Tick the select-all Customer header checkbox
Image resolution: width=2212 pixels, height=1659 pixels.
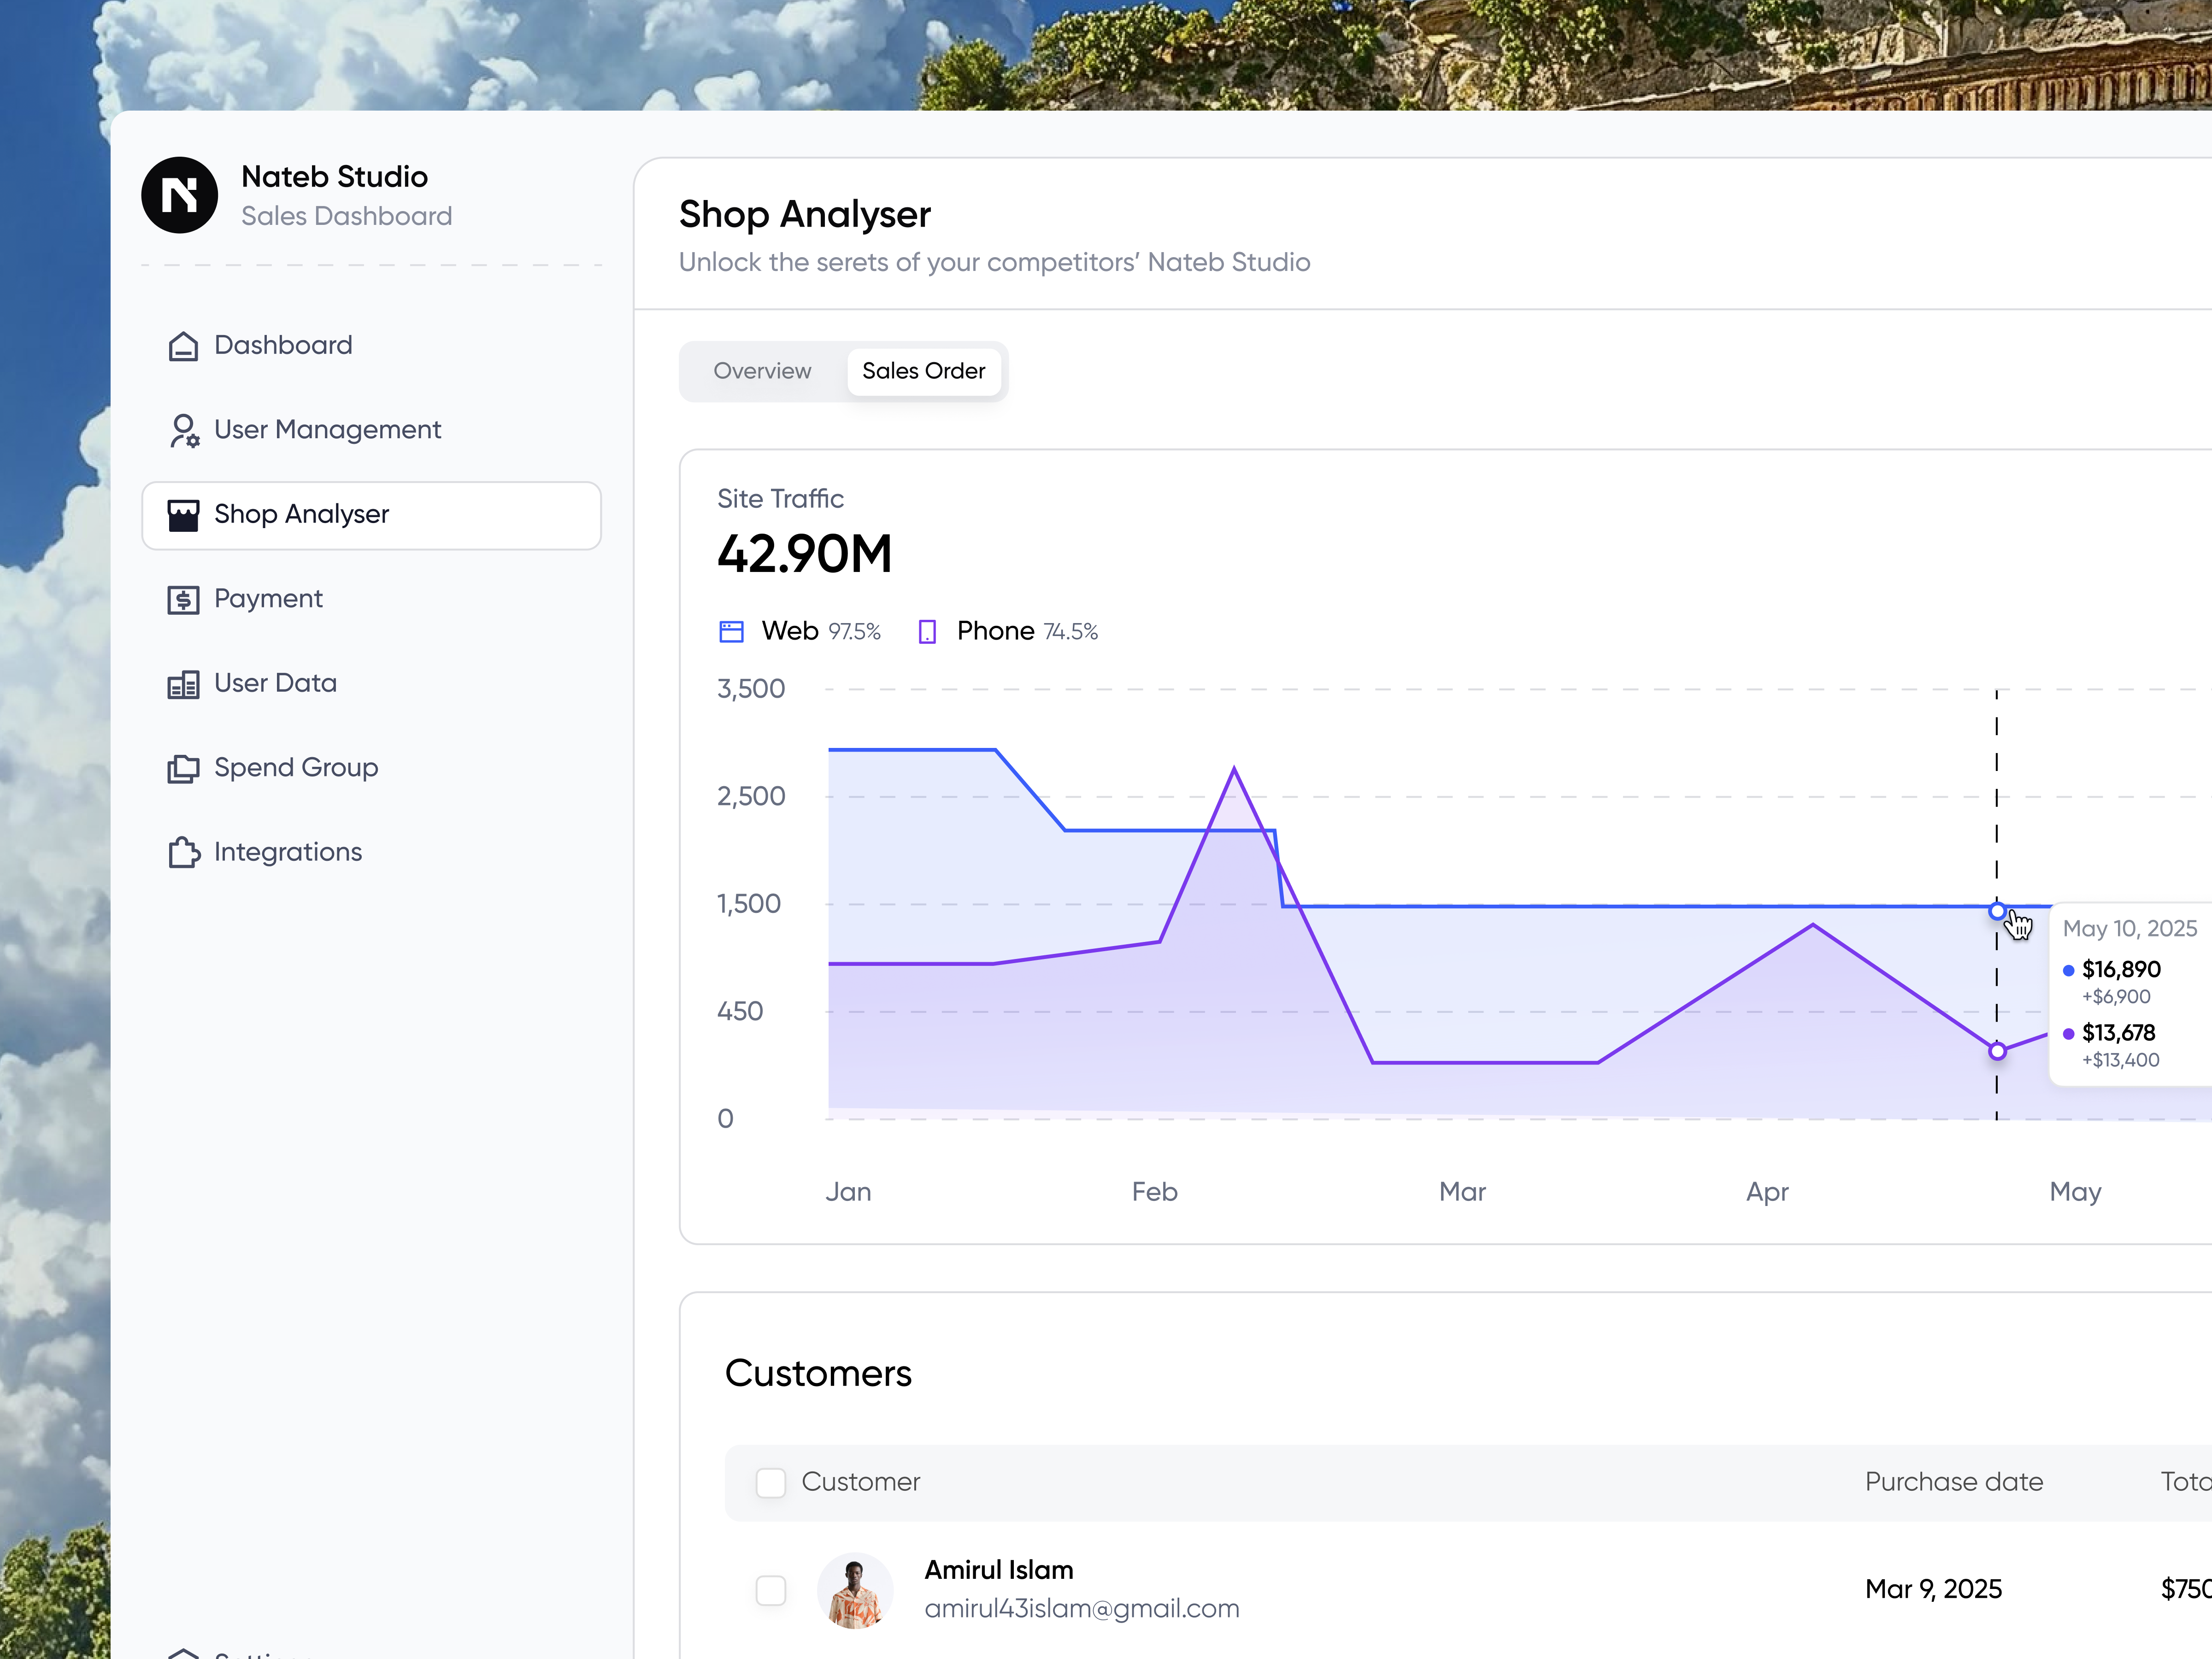click(x=770, y=1482)
